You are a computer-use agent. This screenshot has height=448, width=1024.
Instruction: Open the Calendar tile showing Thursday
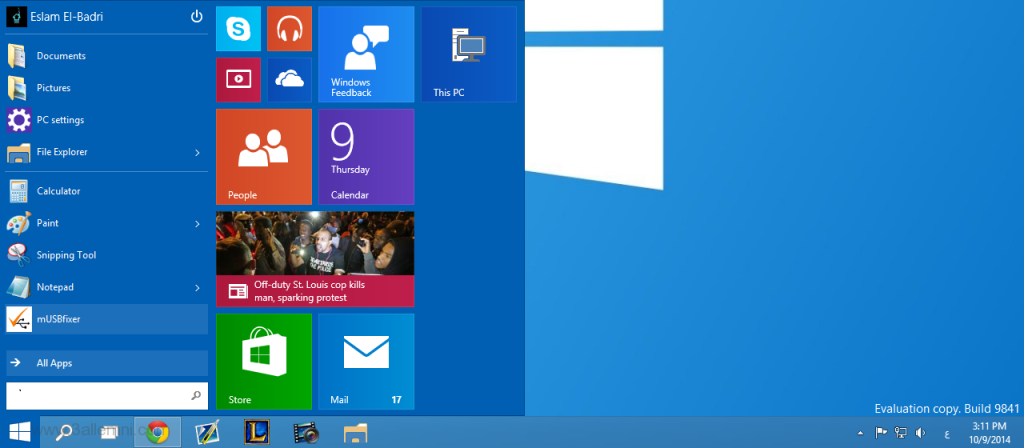click(366, 157)
